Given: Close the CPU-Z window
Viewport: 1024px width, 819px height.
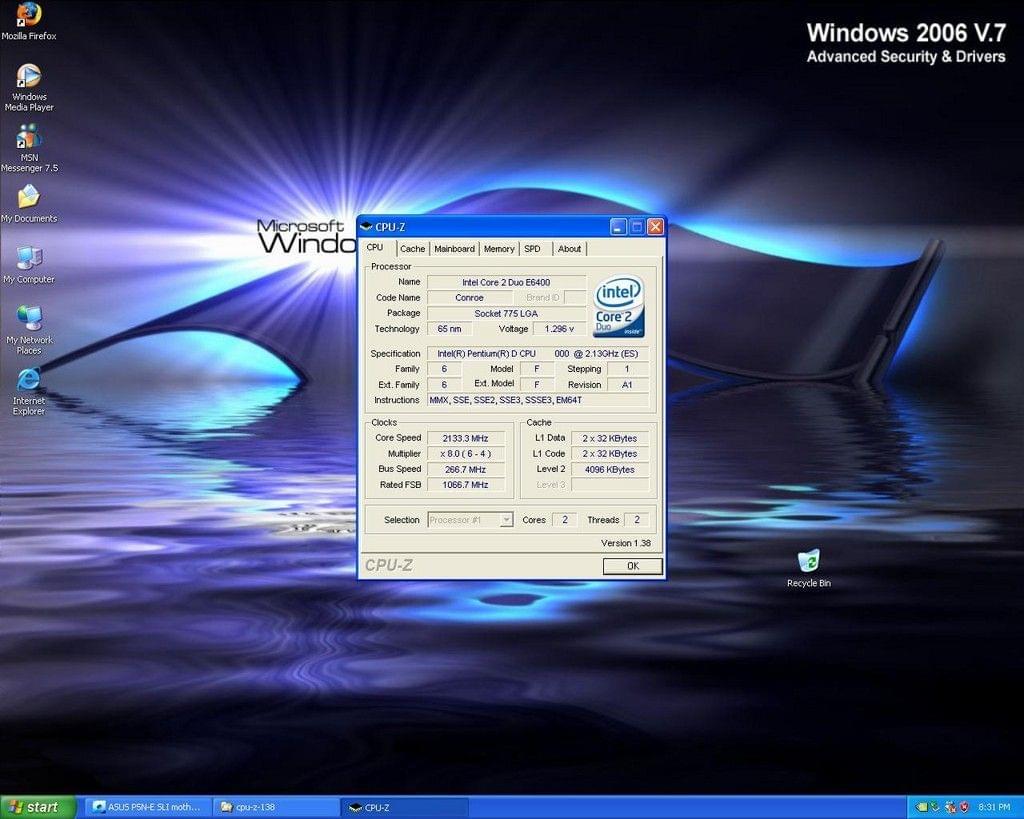Looking at the screenshot, I should coord(655,227).
